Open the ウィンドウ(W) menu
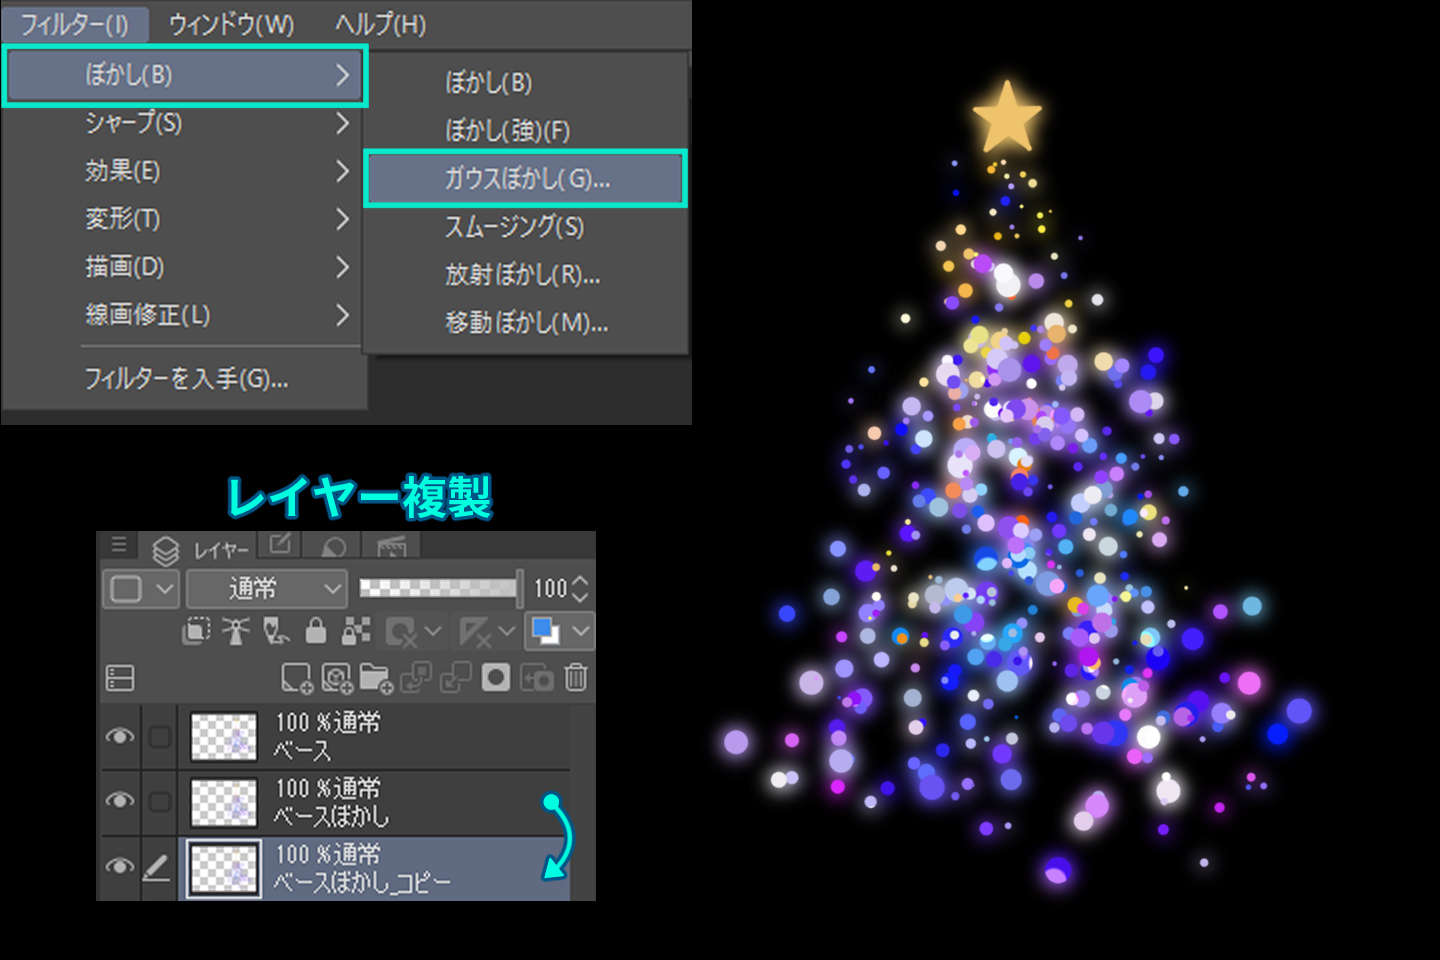Image resolution: width=1440 pixels, height=960 pixels. click(x=231, y=24)
